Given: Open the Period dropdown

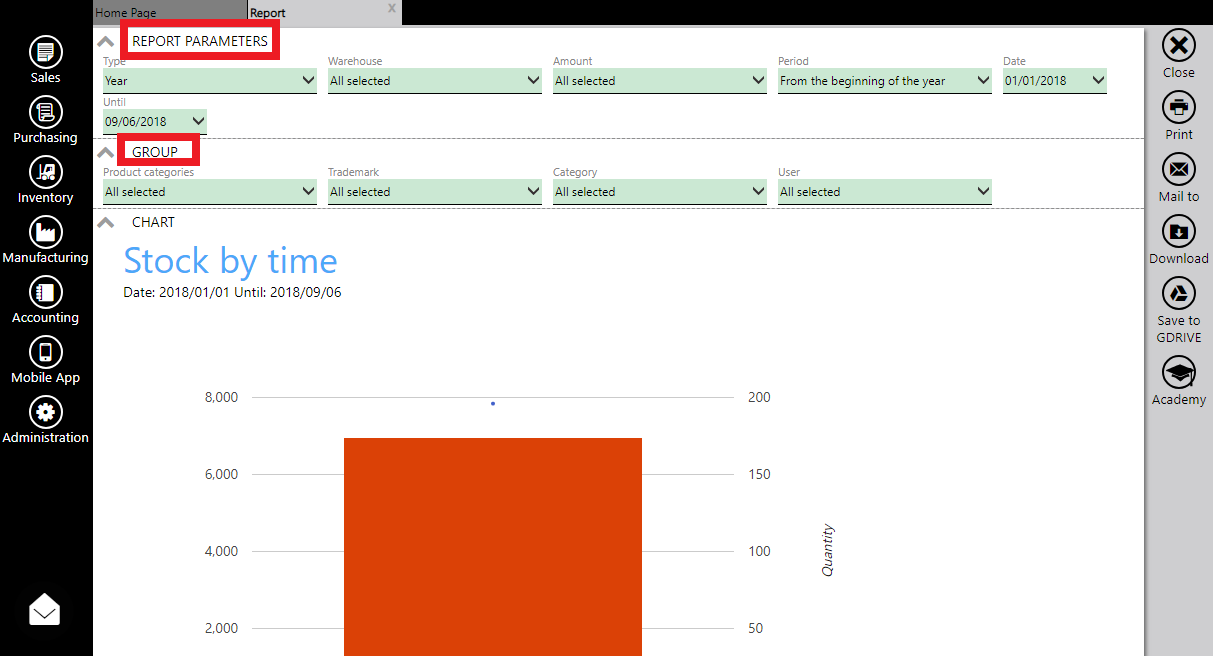Looking at the screenshot, I should tap(885, 81).
